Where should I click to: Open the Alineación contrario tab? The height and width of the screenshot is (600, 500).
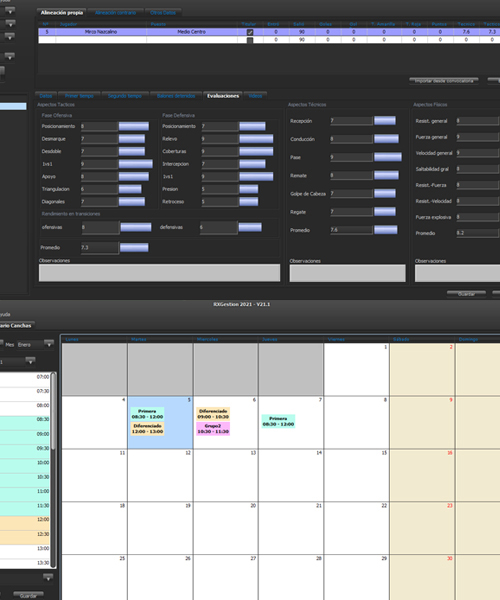pyautogui.click(x=115, y=13)
